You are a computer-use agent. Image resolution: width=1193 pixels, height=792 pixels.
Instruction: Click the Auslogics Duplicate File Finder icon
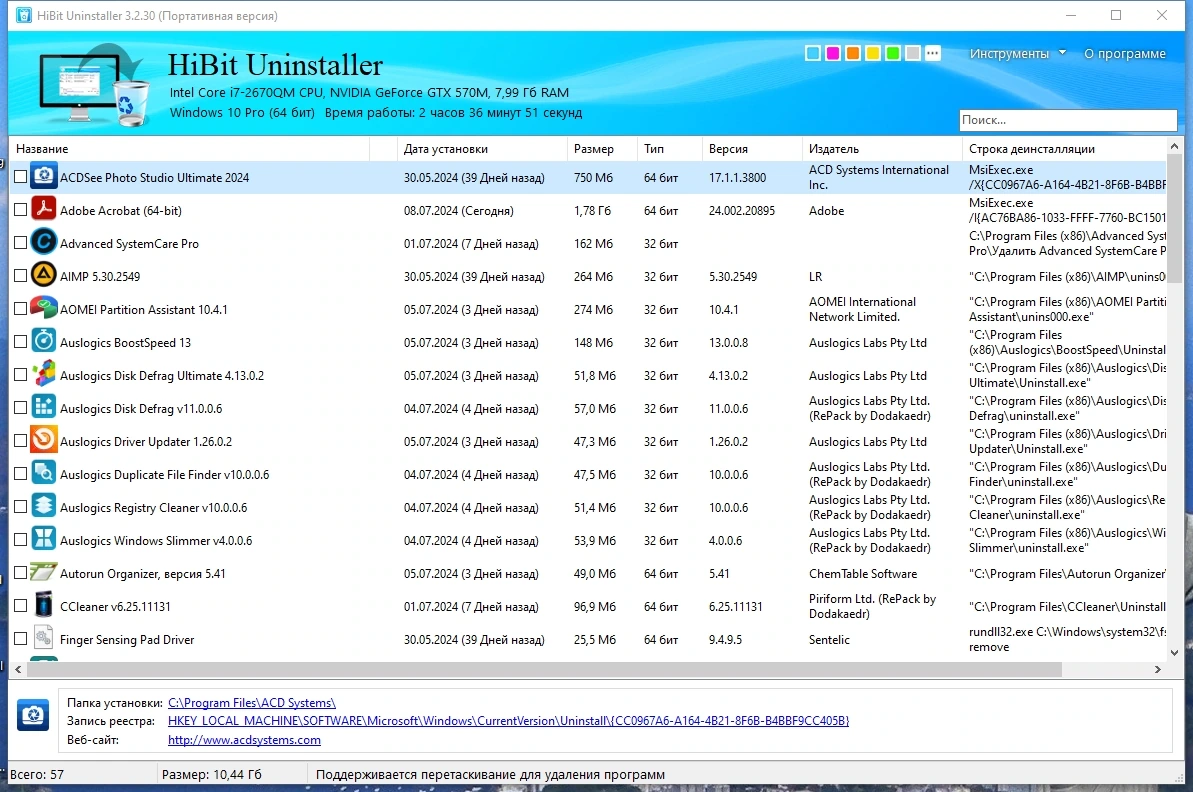point(43,473)
